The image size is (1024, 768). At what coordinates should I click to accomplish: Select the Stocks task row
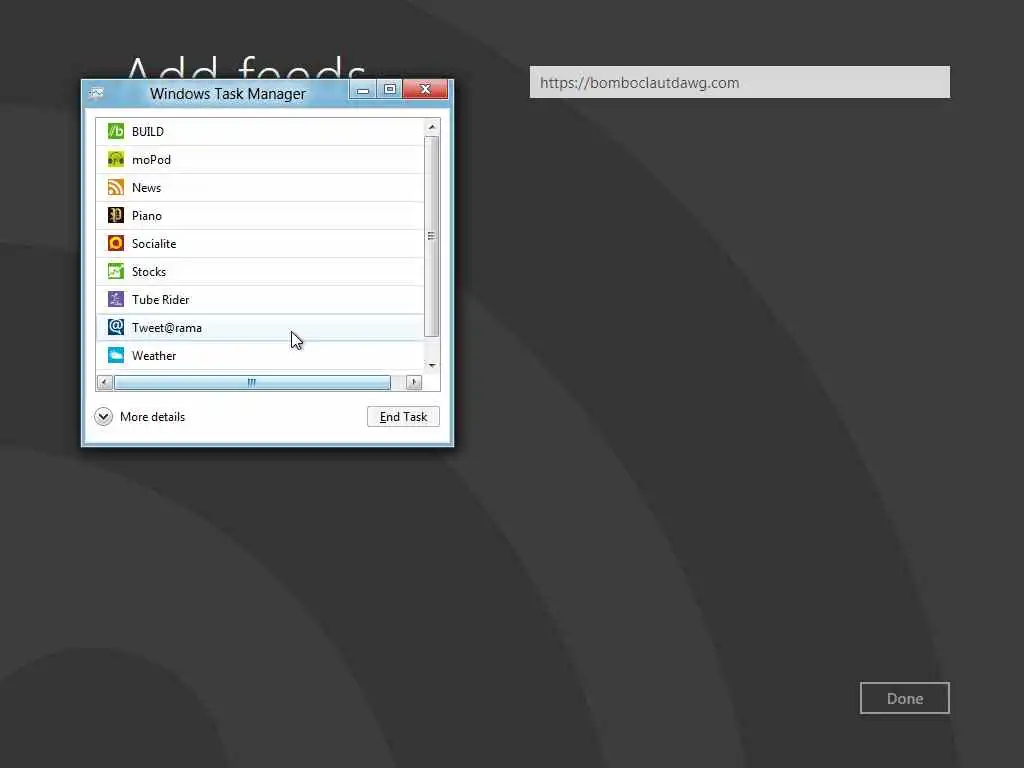pyautogui.click(x=260, y=271)
